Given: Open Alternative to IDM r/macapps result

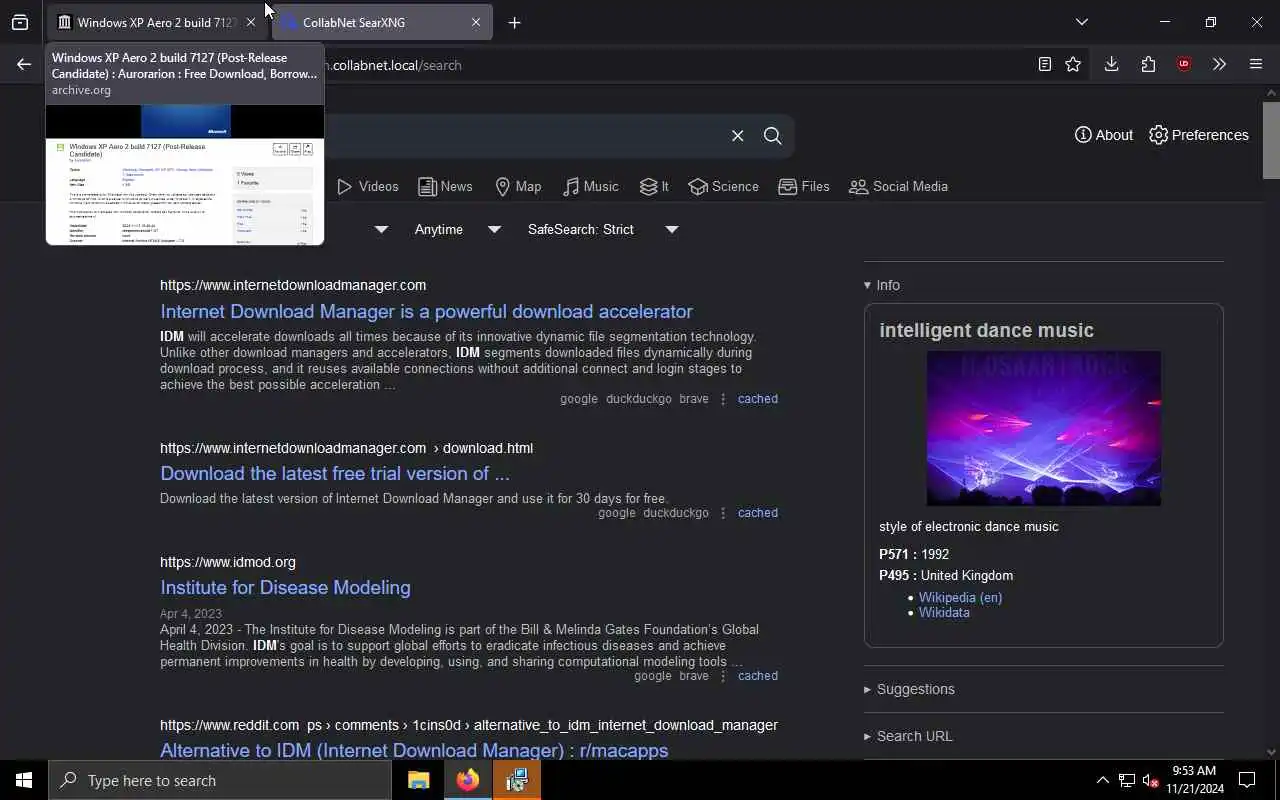Looking at the screenshot, I should tap(414, 749).
